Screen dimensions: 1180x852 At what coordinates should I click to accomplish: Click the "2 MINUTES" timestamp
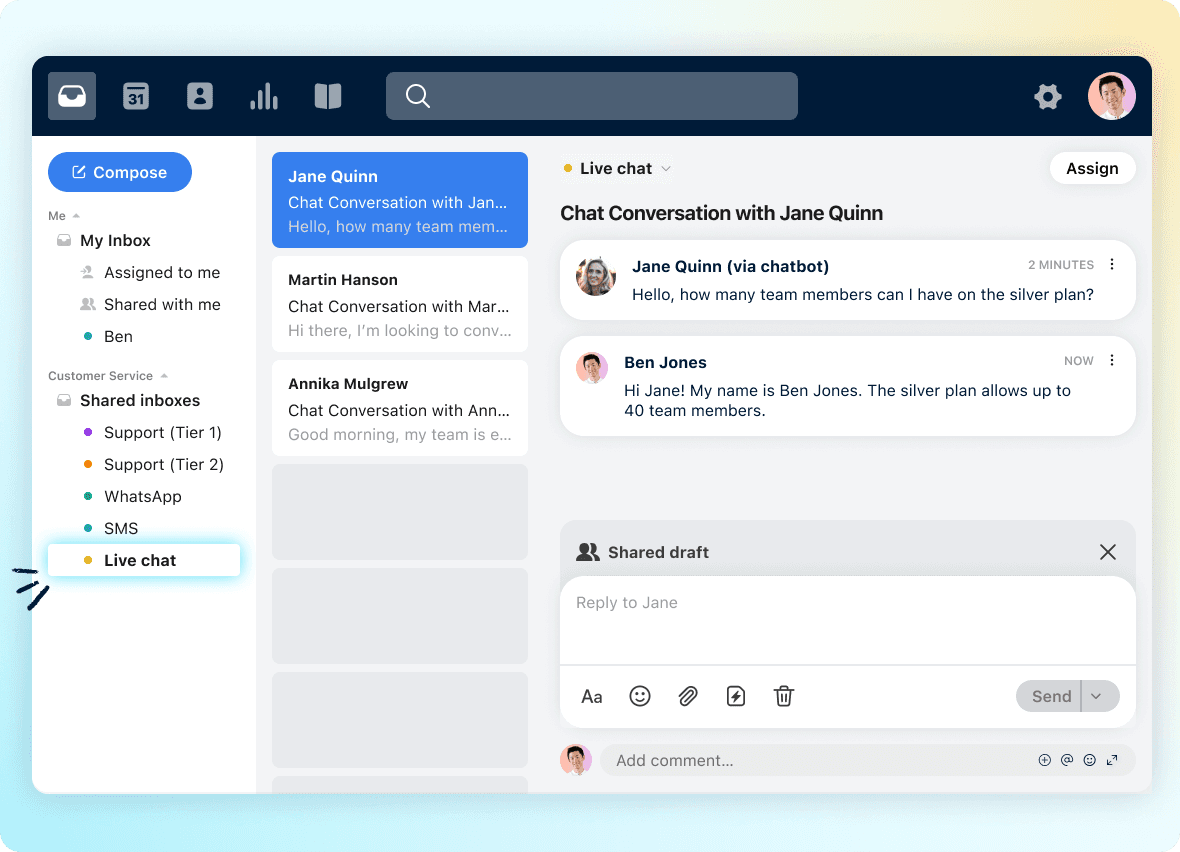[1061, 265]
